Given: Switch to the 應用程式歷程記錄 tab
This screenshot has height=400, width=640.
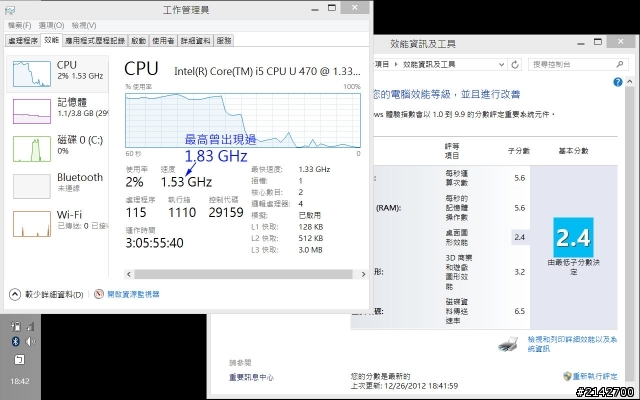Looking at the screenshot, I should click(x=95, y=40).
